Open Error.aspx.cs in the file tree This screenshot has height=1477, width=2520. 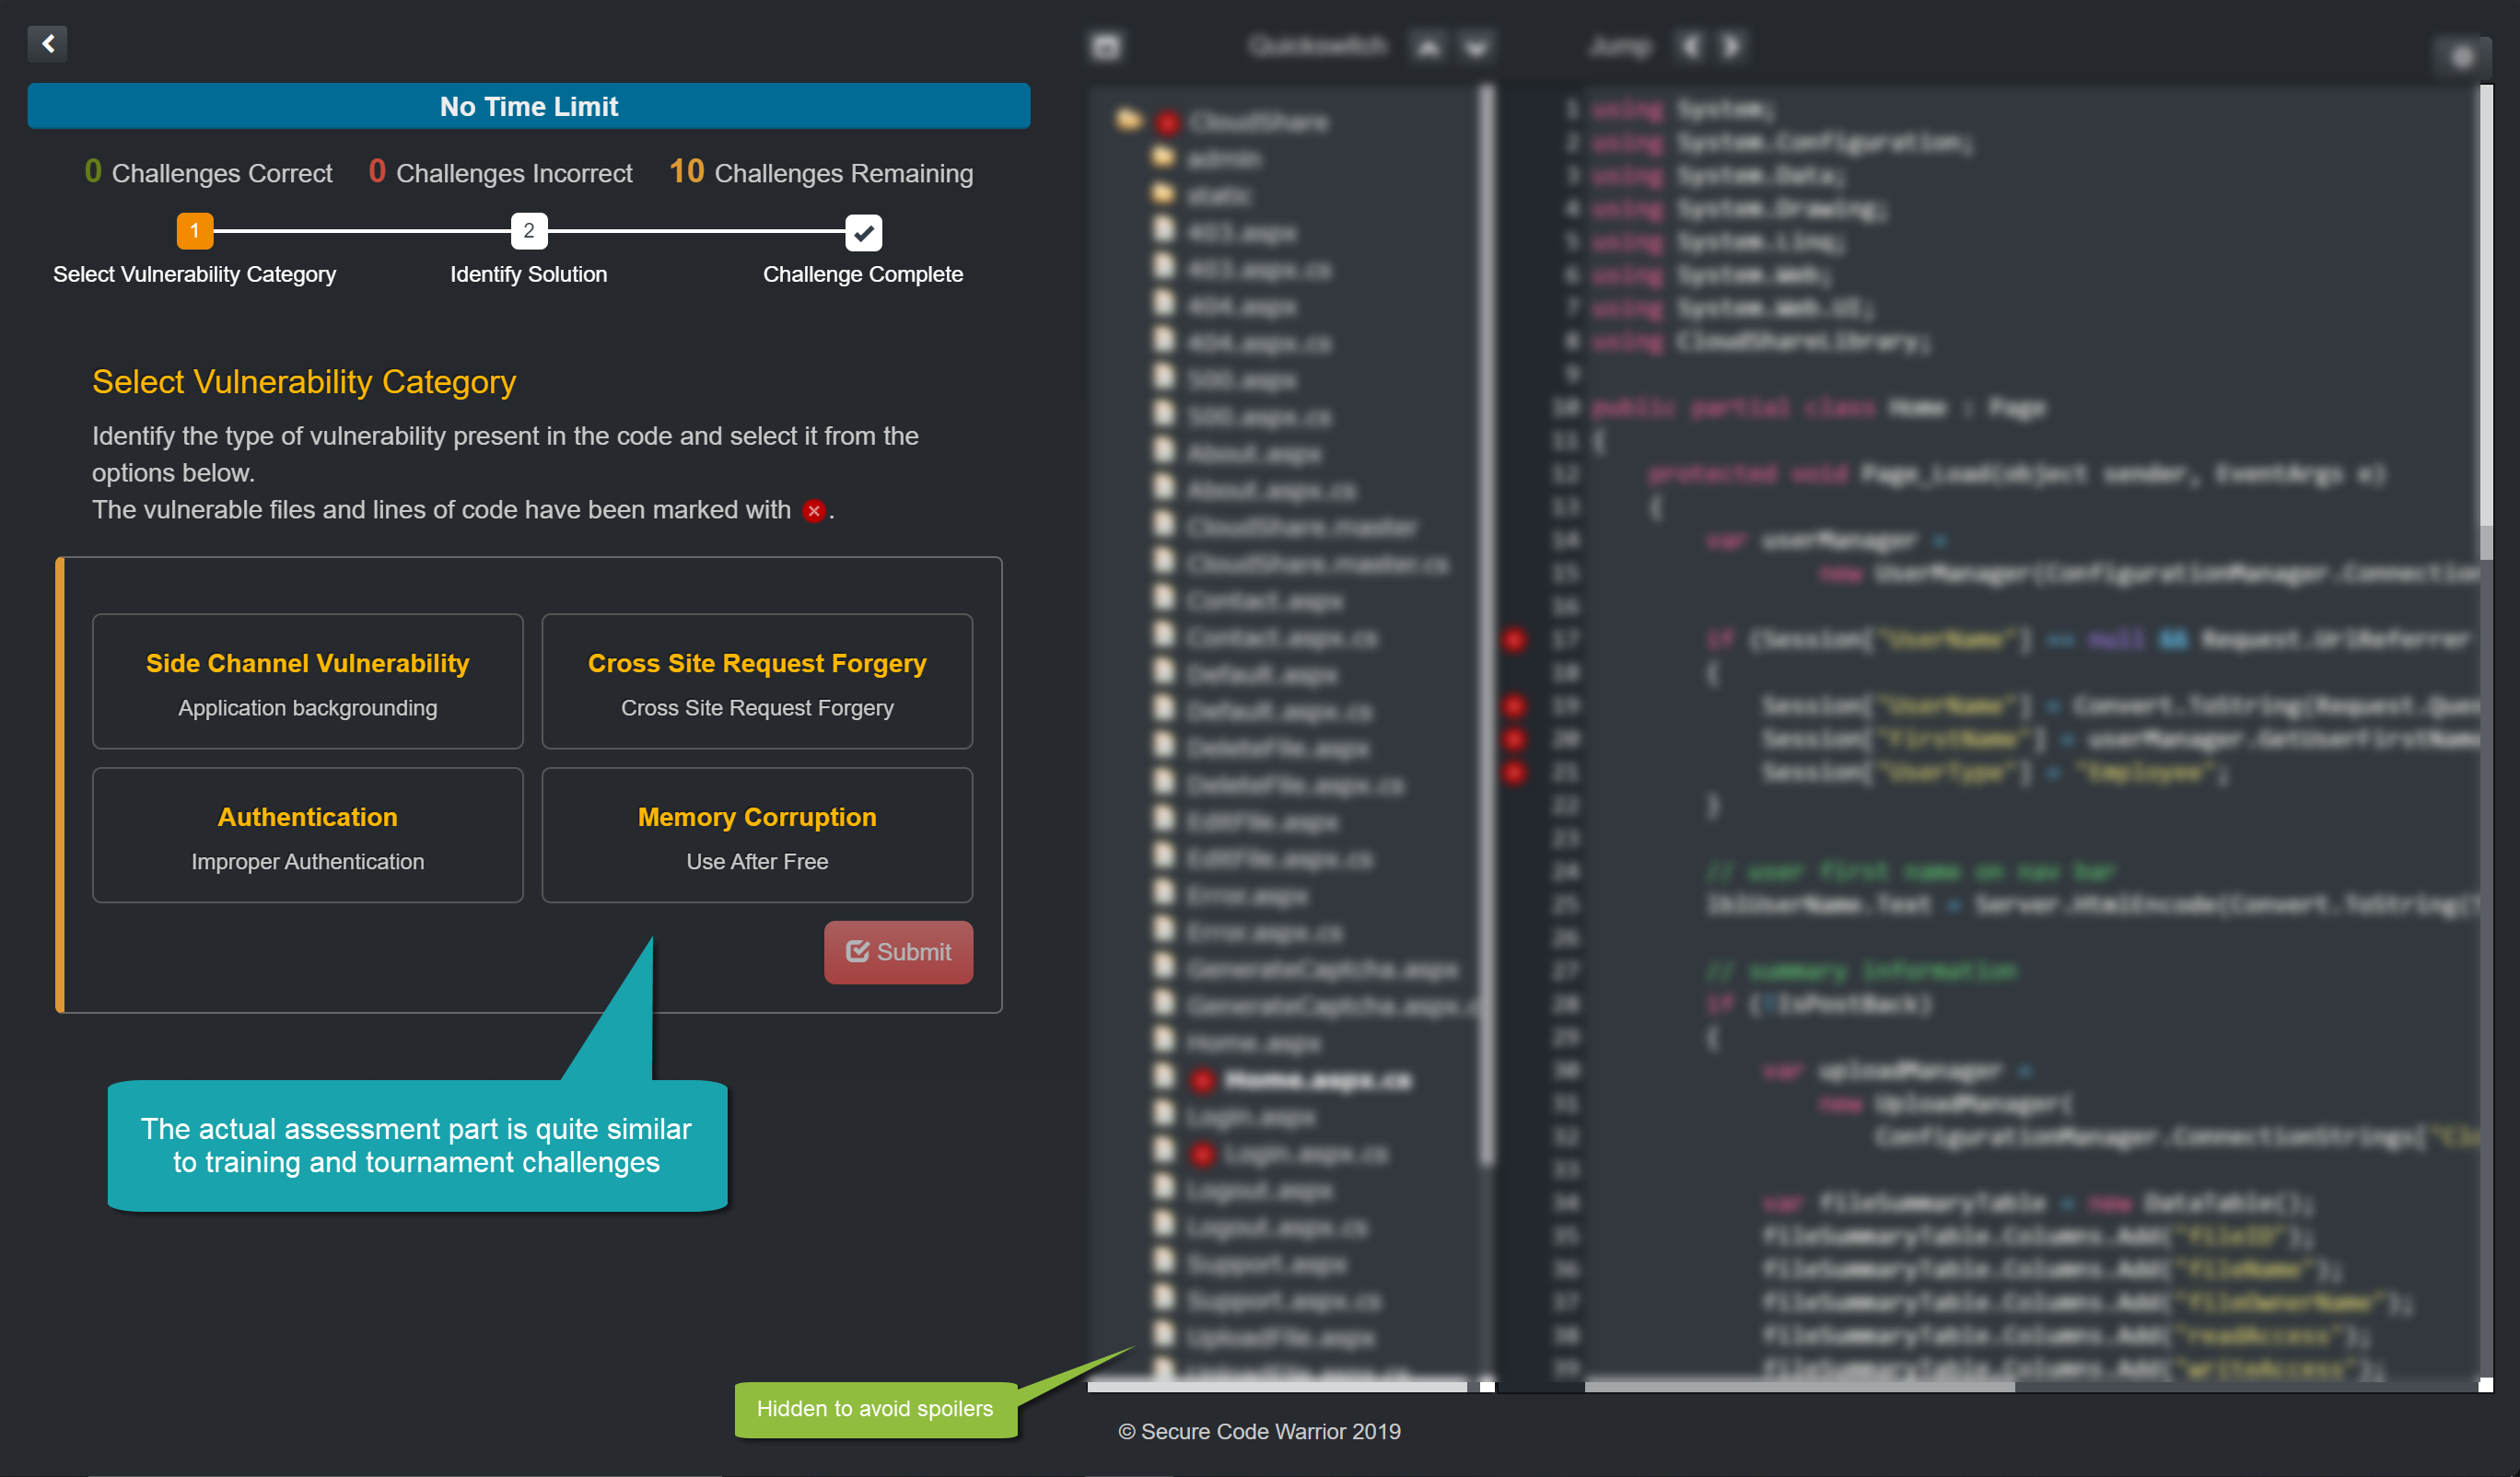pos(1264,932)
